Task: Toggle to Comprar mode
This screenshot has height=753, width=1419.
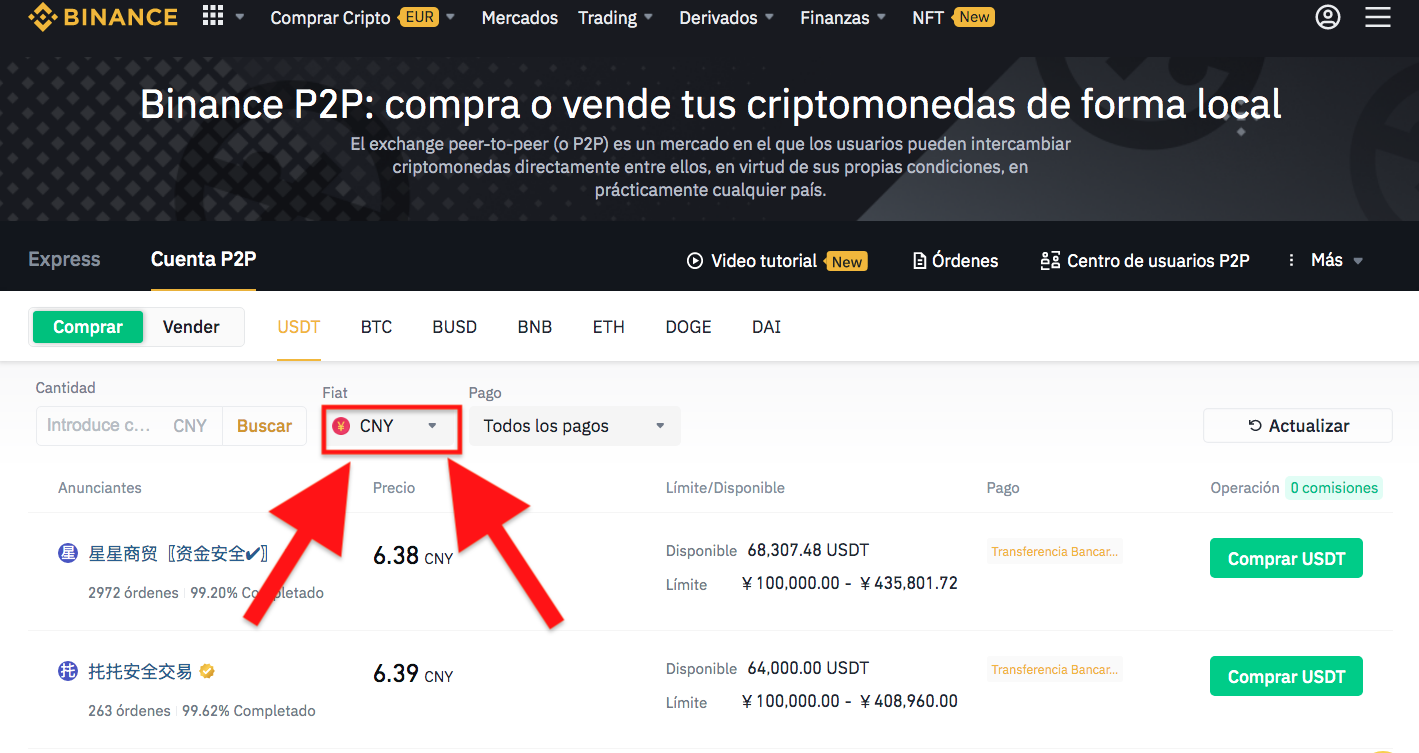Action: (x=88, y=327)
